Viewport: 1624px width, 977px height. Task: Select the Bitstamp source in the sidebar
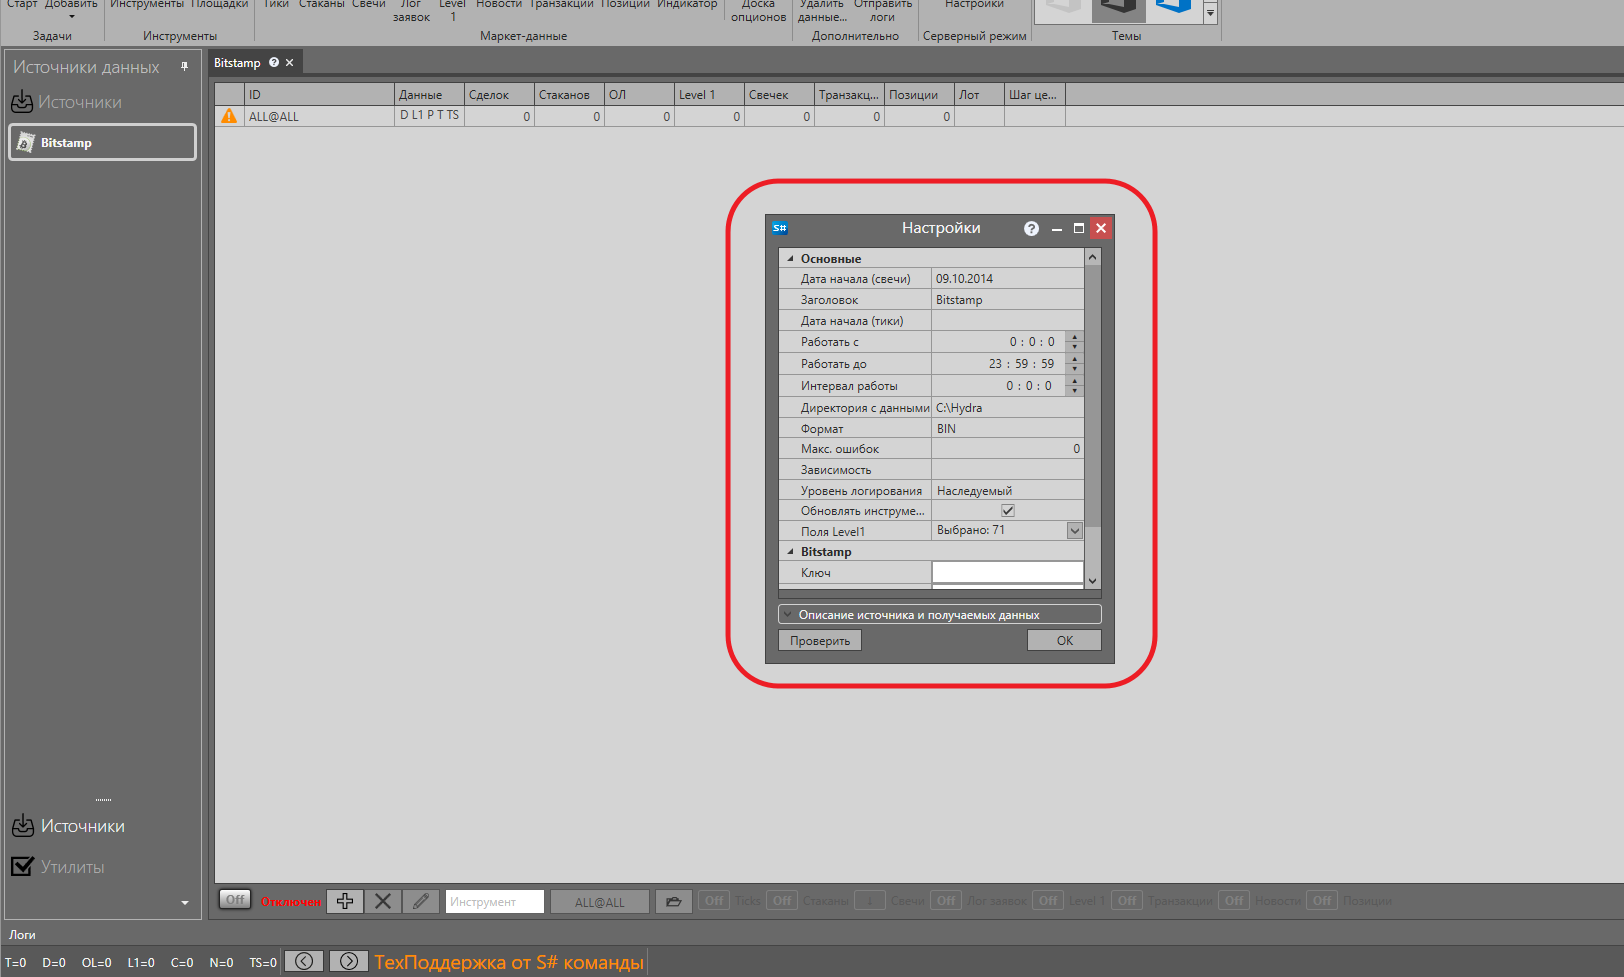[102, 142]
